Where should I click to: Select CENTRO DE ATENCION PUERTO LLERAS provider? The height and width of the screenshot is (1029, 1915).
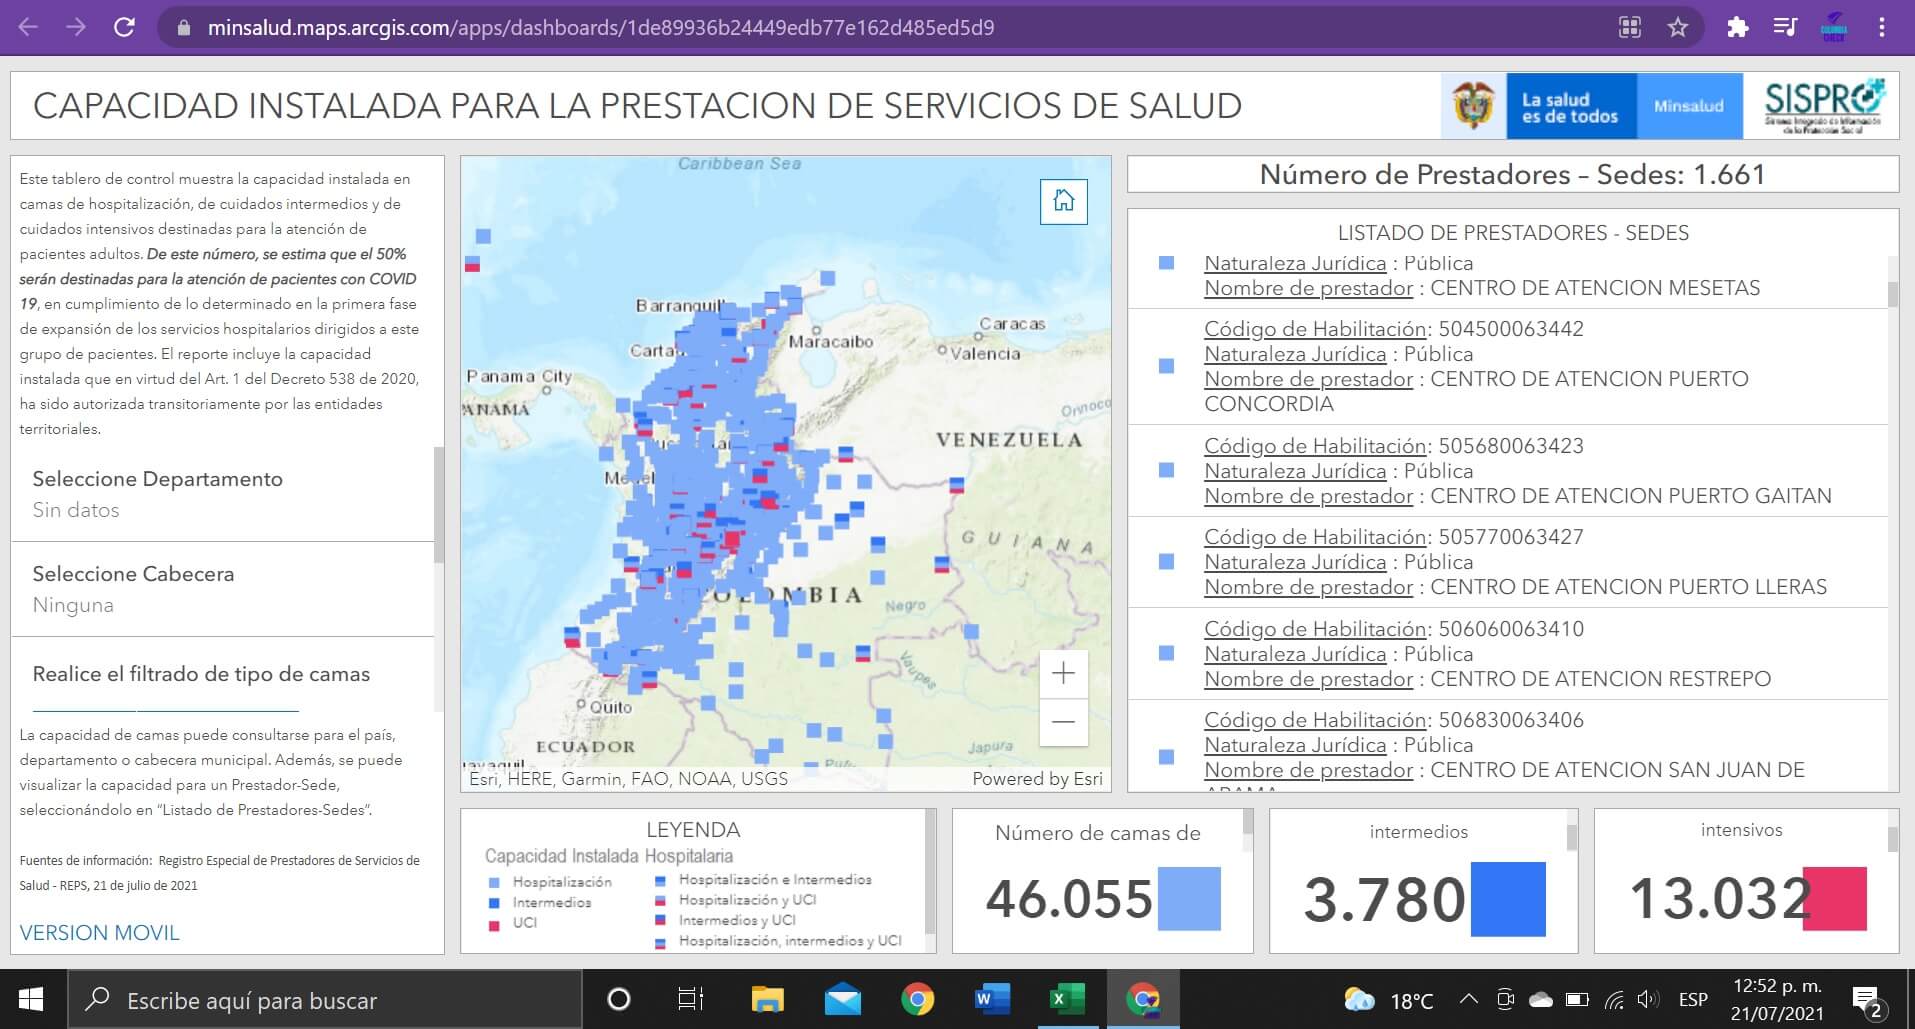(1508, 562)
